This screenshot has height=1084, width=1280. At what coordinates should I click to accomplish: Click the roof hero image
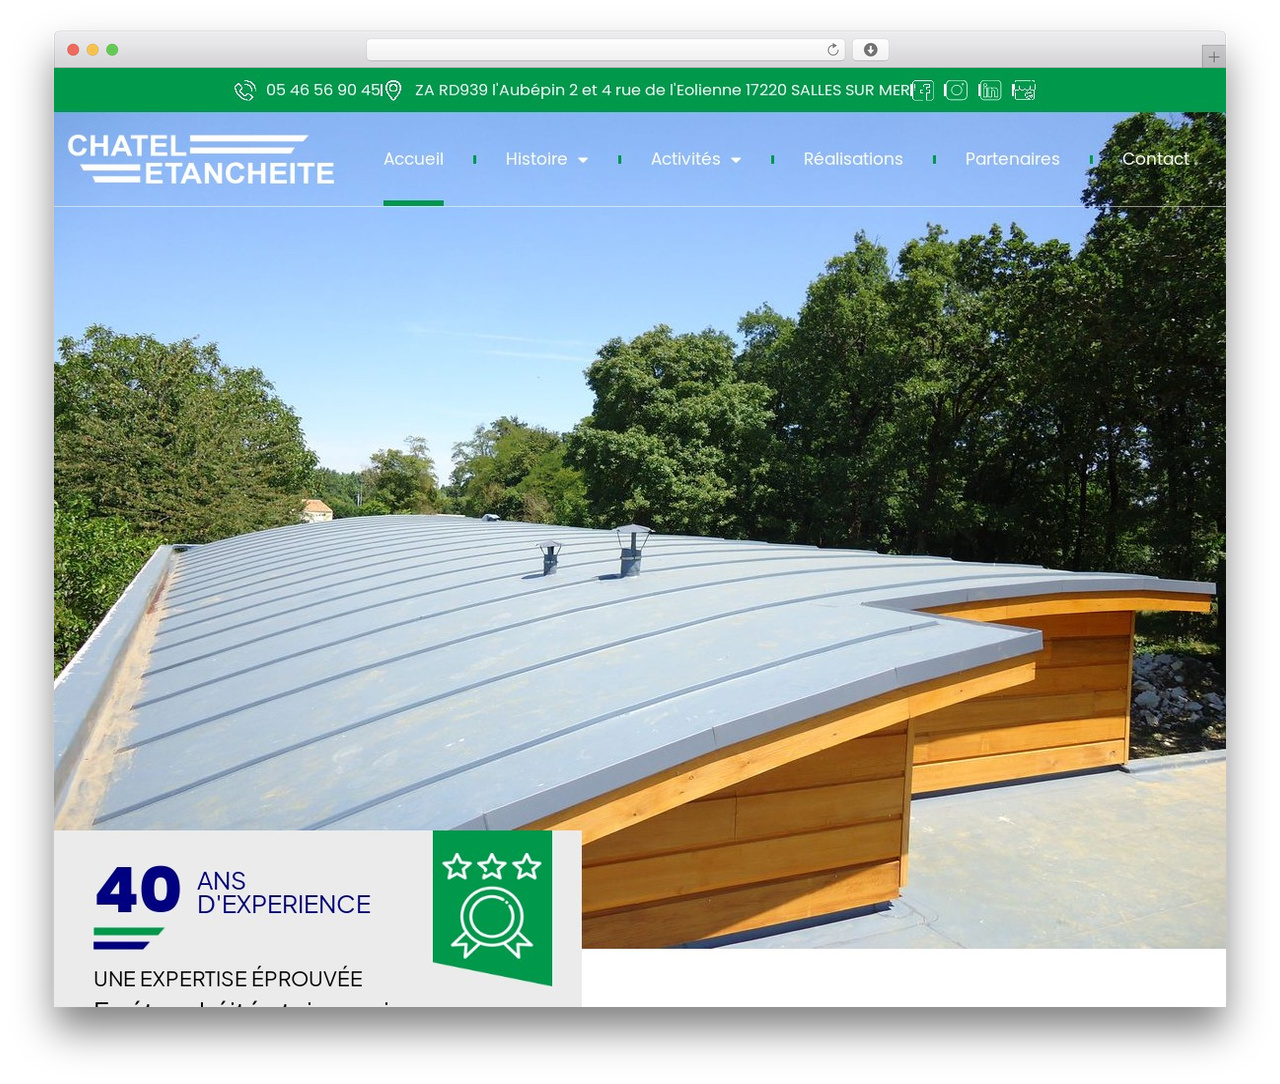(x=640, y=530)
